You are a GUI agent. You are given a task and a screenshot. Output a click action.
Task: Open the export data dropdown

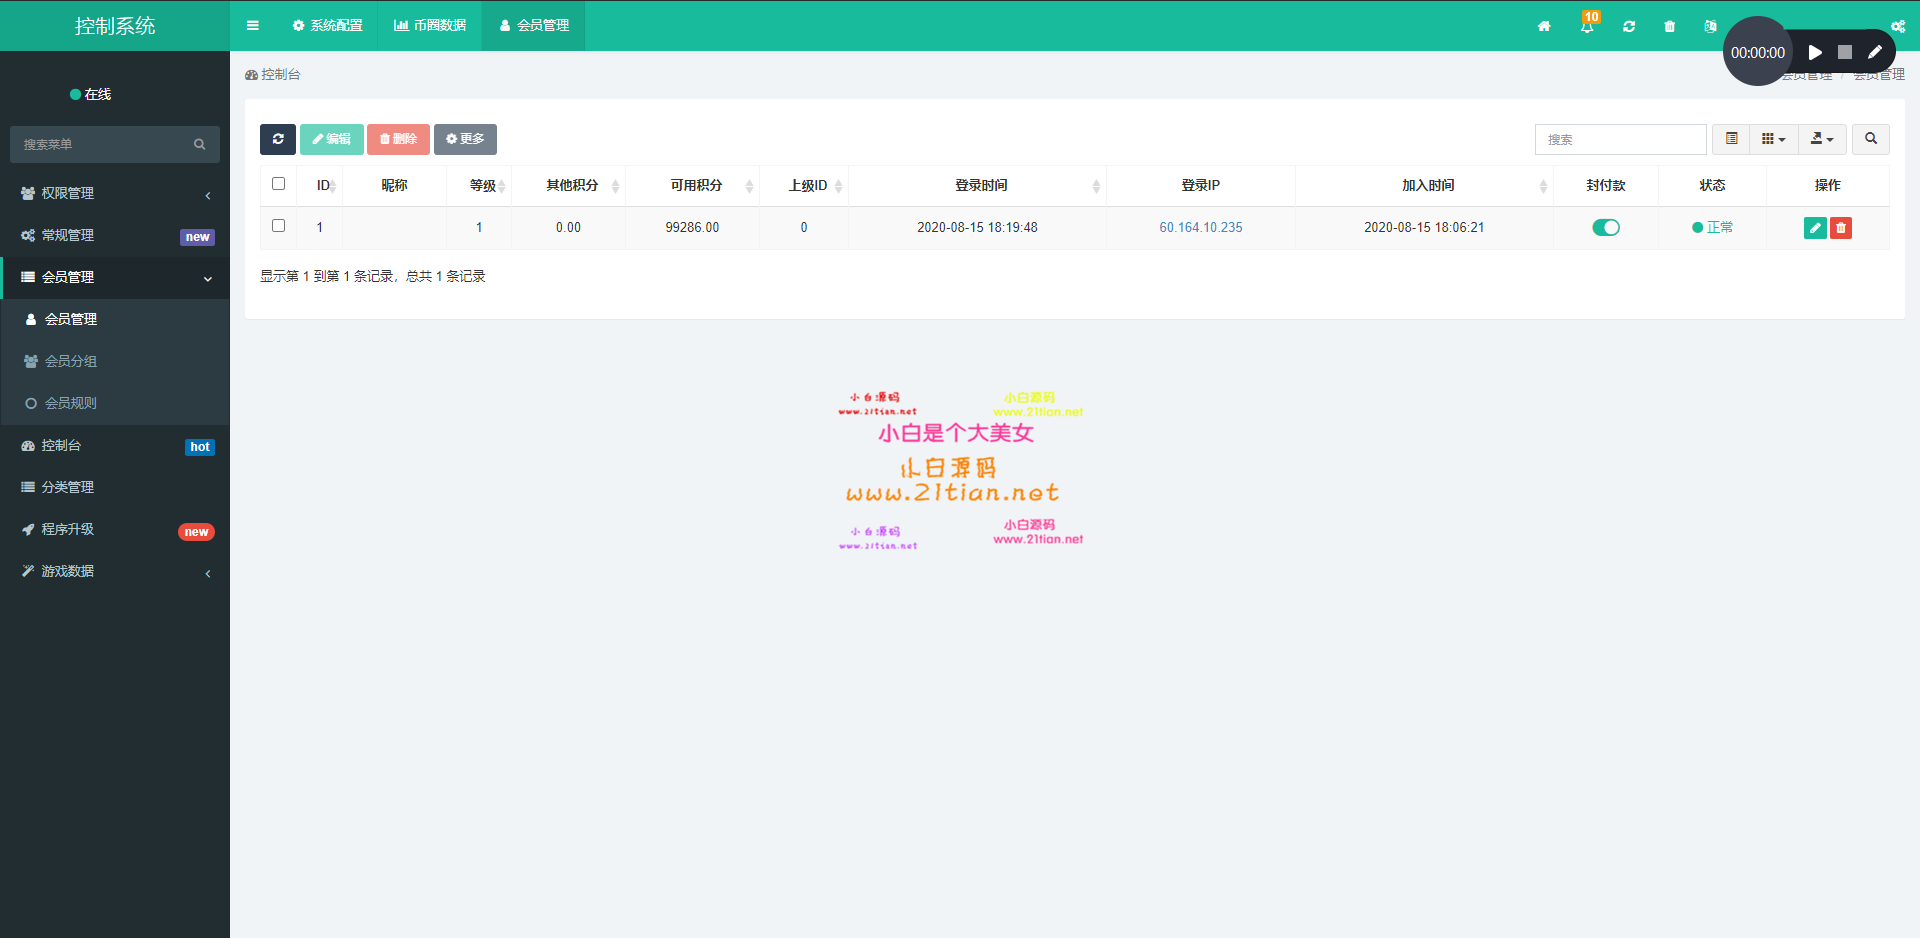1822,139
